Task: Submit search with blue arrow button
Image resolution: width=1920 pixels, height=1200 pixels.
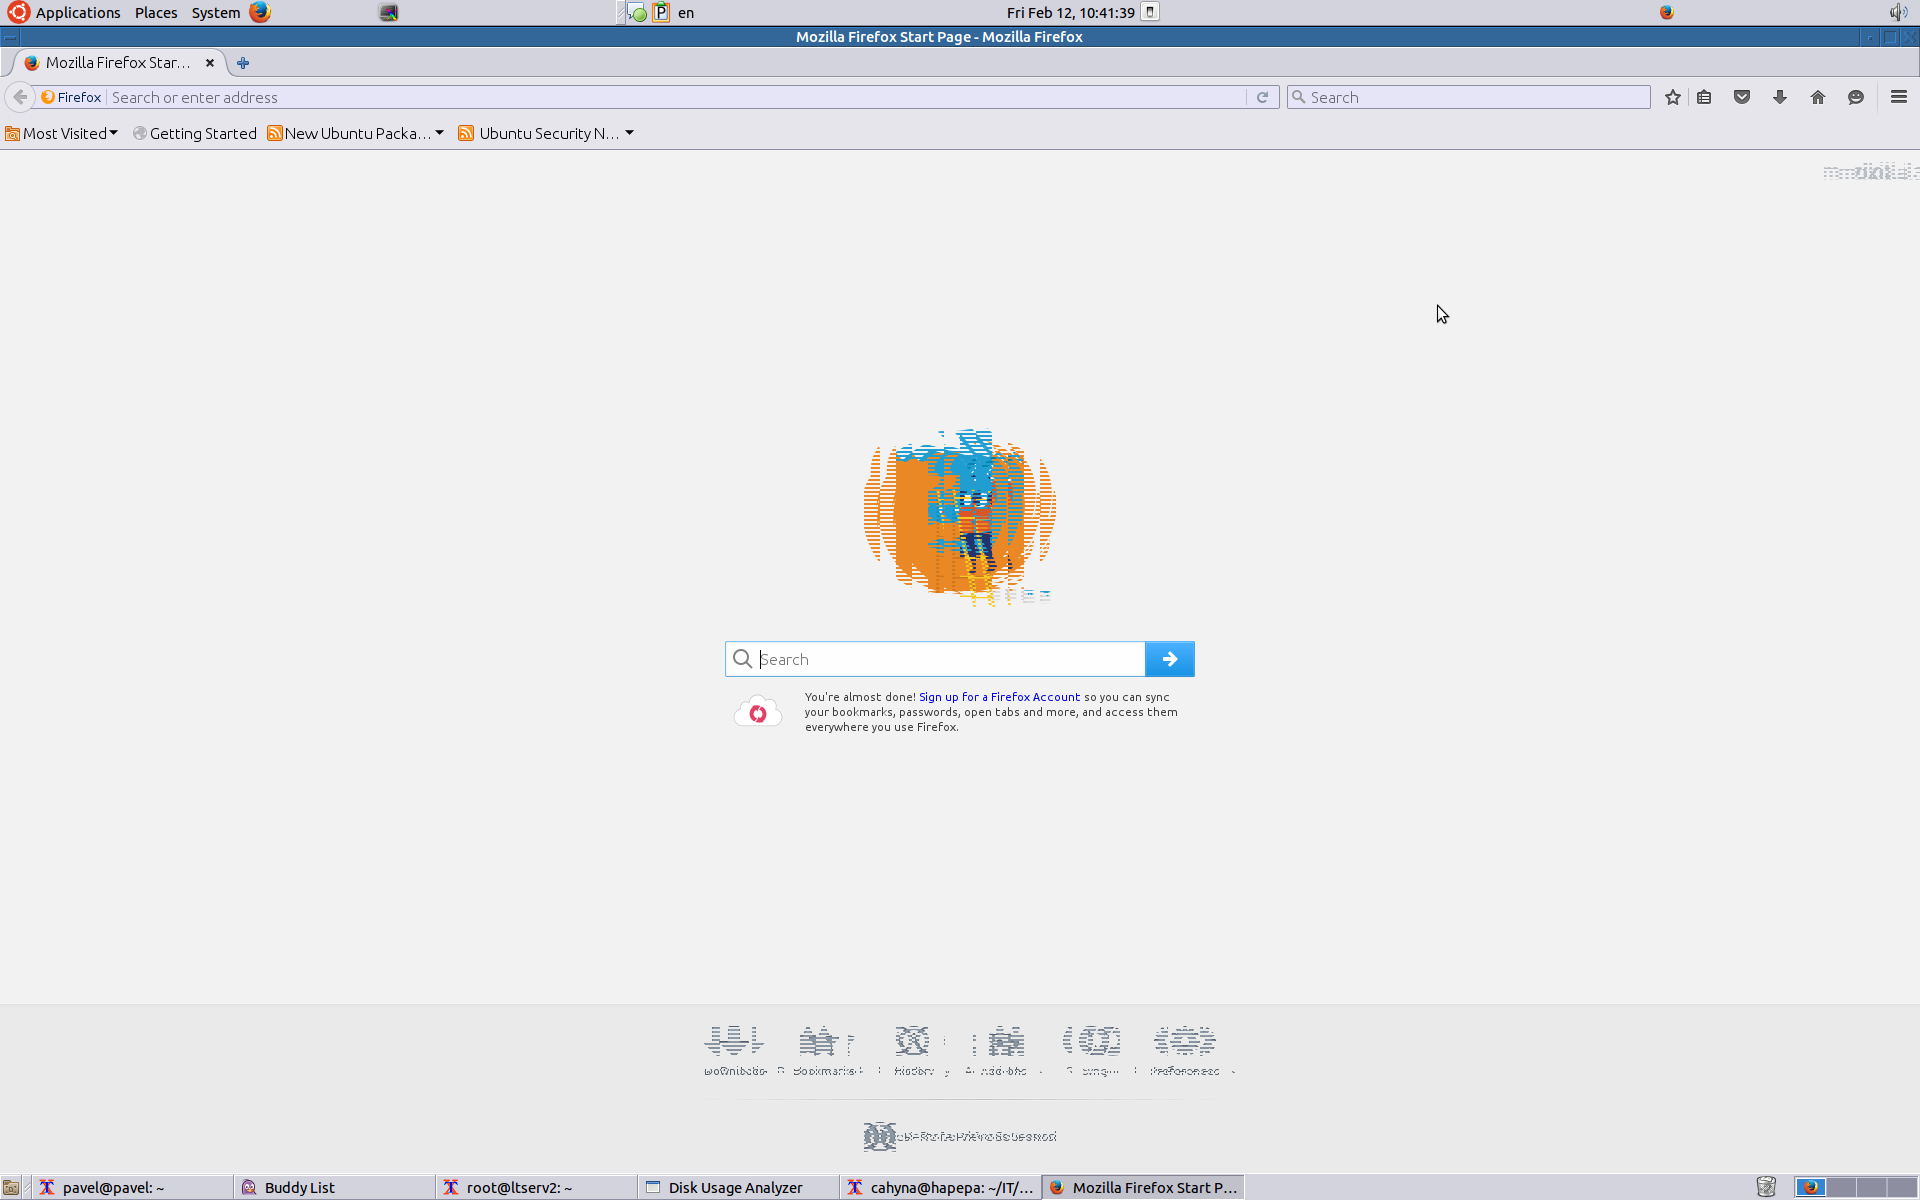Action: [1169, 659]
